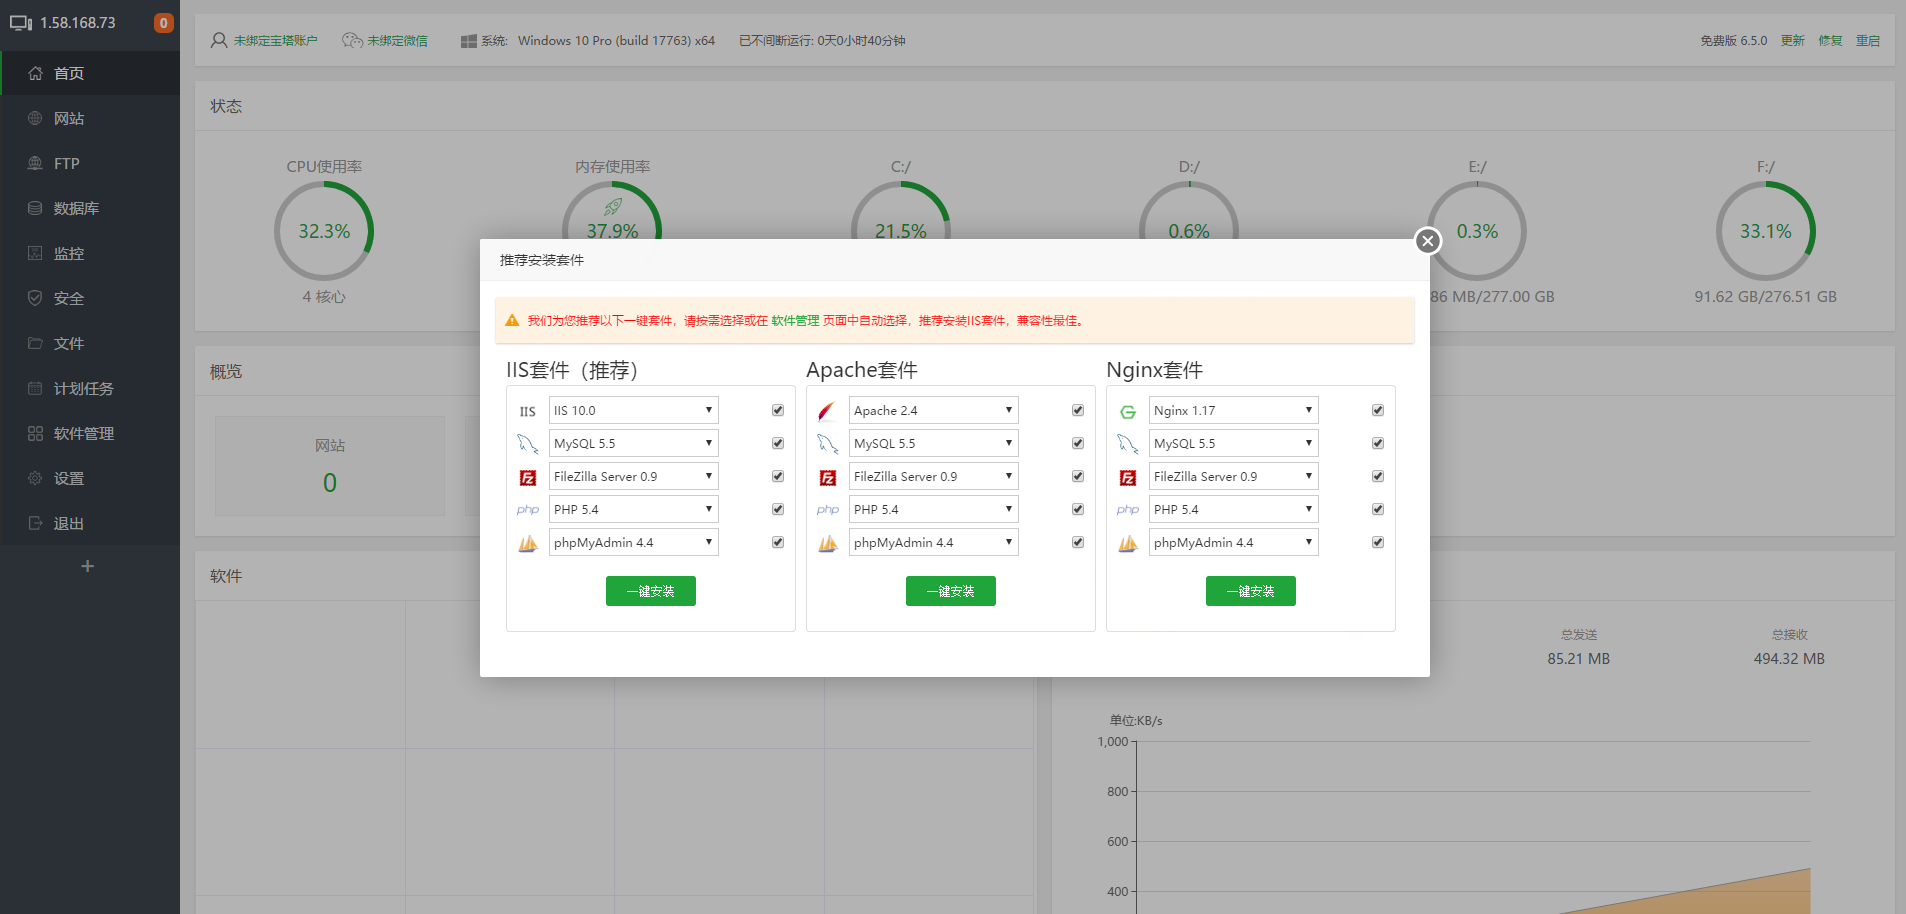This screenshot has width=1906, height=914.
Task: Open 软件管理 in the sidebar
Action: tap(90, 433)
